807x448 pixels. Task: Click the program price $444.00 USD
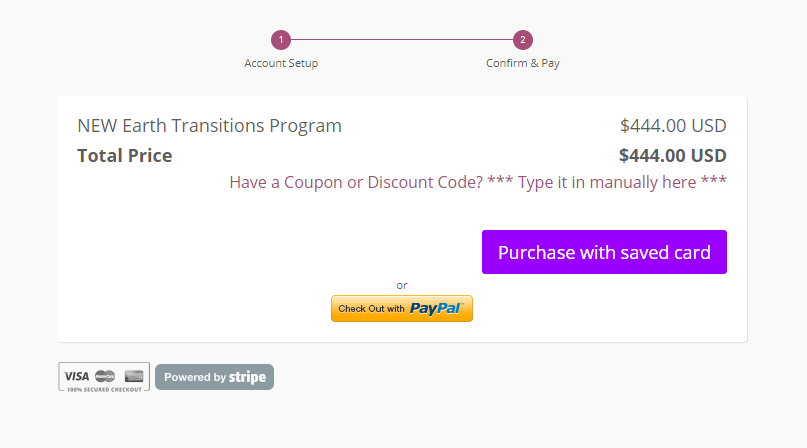coord(673,126)
